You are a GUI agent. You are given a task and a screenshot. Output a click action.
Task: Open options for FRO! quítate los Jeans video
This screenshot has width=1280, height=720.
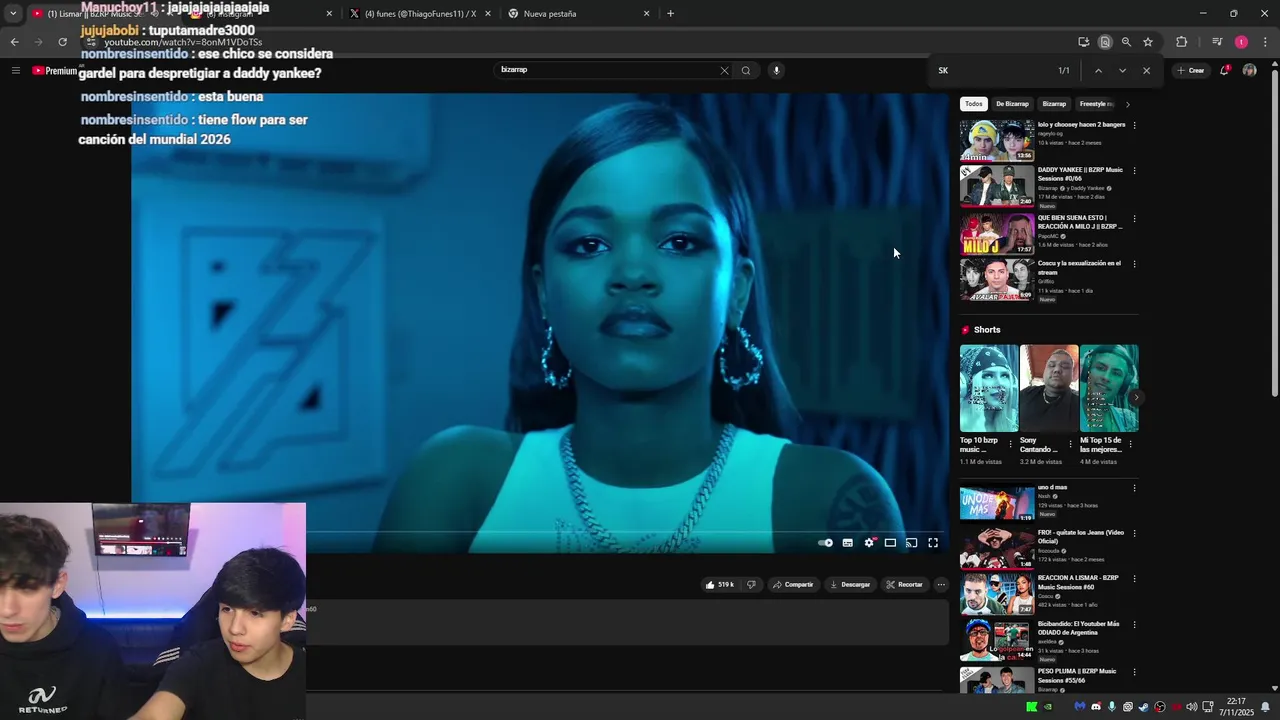click(x=1134, y=533)
